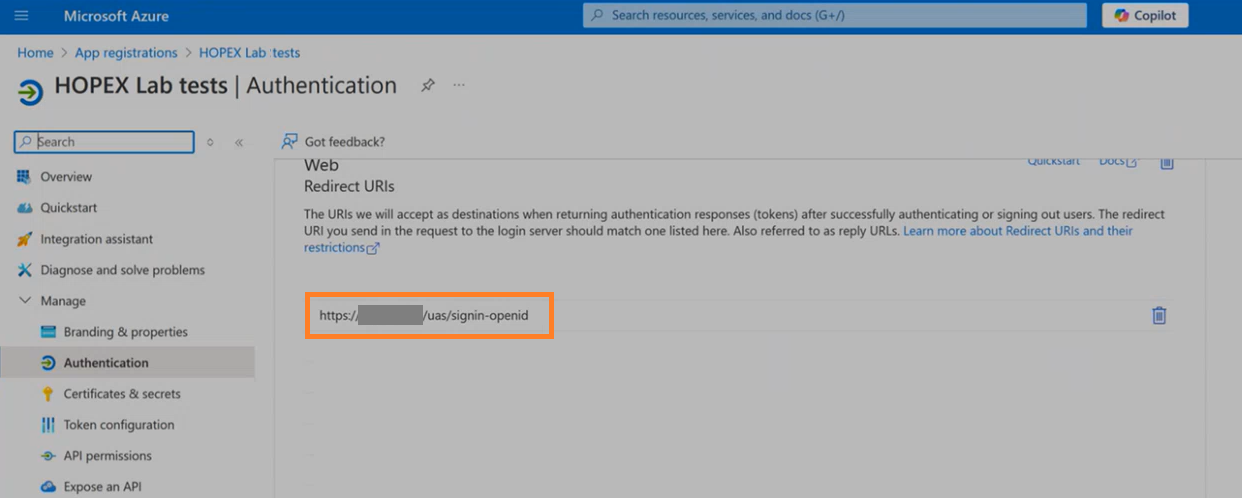Open Integration assistant
The width and height of the screenshot is (1242, 498).
[x=97, y=239]
